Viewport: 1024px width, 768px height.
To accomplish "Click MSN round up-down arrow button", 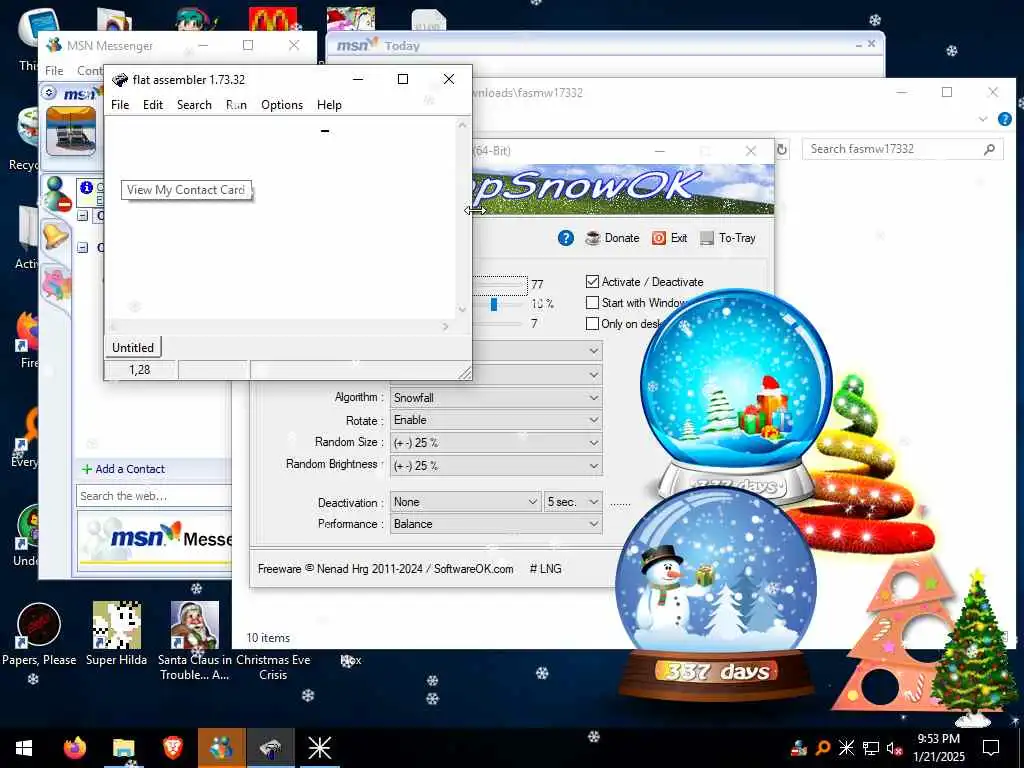I will coord(50,93).
